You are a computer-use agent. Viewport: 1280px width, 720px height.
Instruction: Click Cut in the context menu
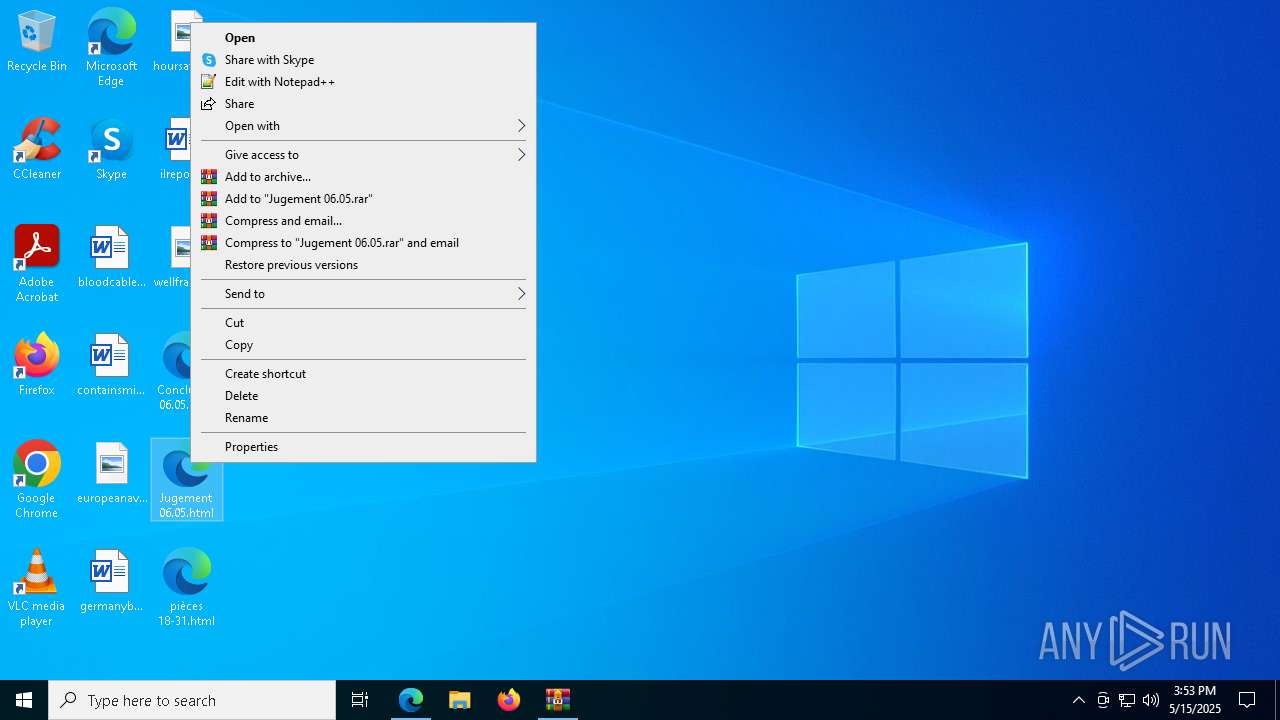coord(363,323)
